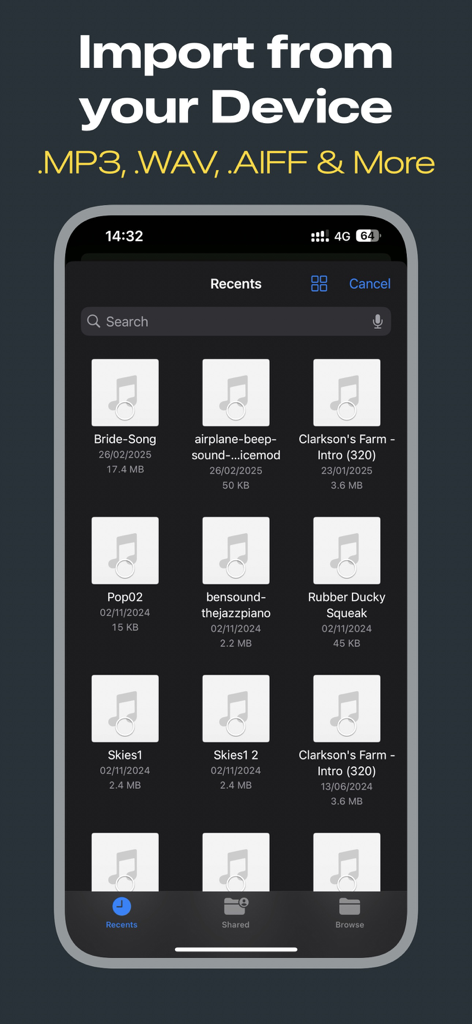Image resolution: width=472 pixels, height=1024 pixels.
Task: Open Clarkson's Farm file dated 23/01/2025
Action: [347, 392]
